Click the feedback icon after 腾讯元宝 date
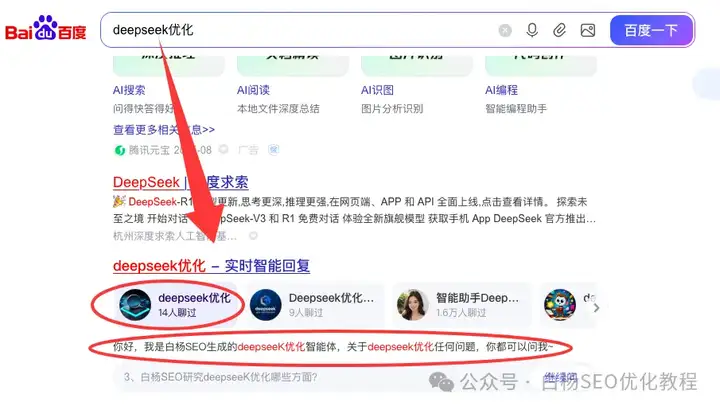Image resolution: width=720 pixels, height=410 pixels. [x=224, y=150]
